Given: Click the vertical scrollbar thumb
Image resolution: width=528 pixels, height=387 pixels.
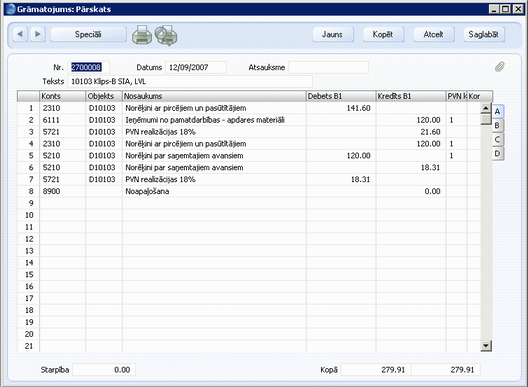Looking at the screenshot, I should point(486,120).
